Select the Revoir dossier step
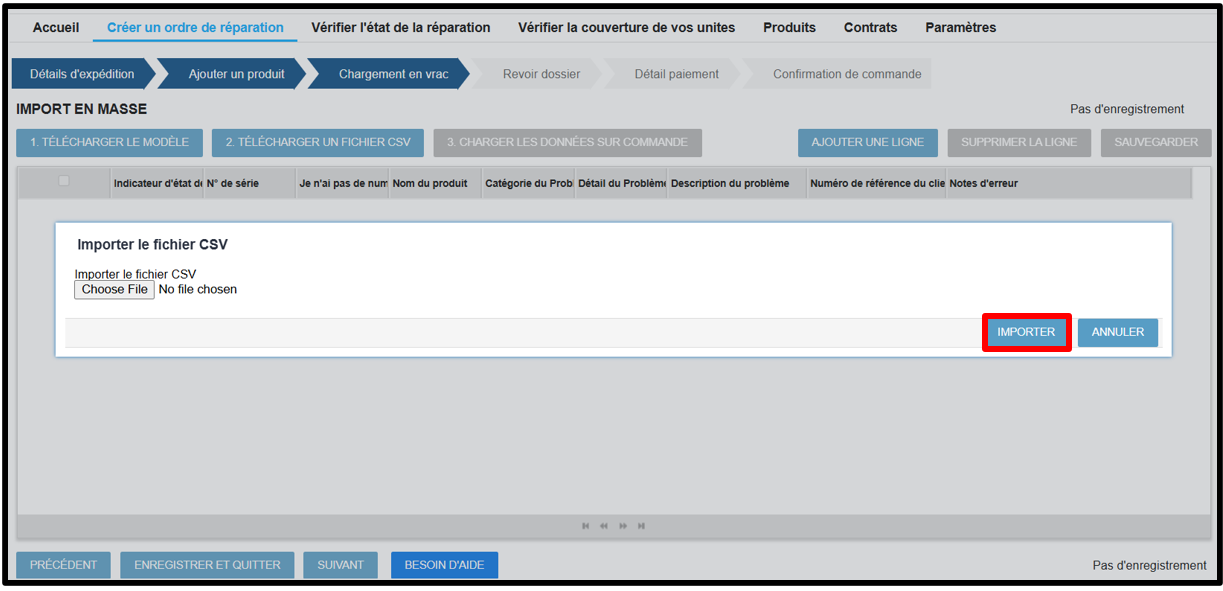This screenshot has height=591, width=1223. coord(541,74)
